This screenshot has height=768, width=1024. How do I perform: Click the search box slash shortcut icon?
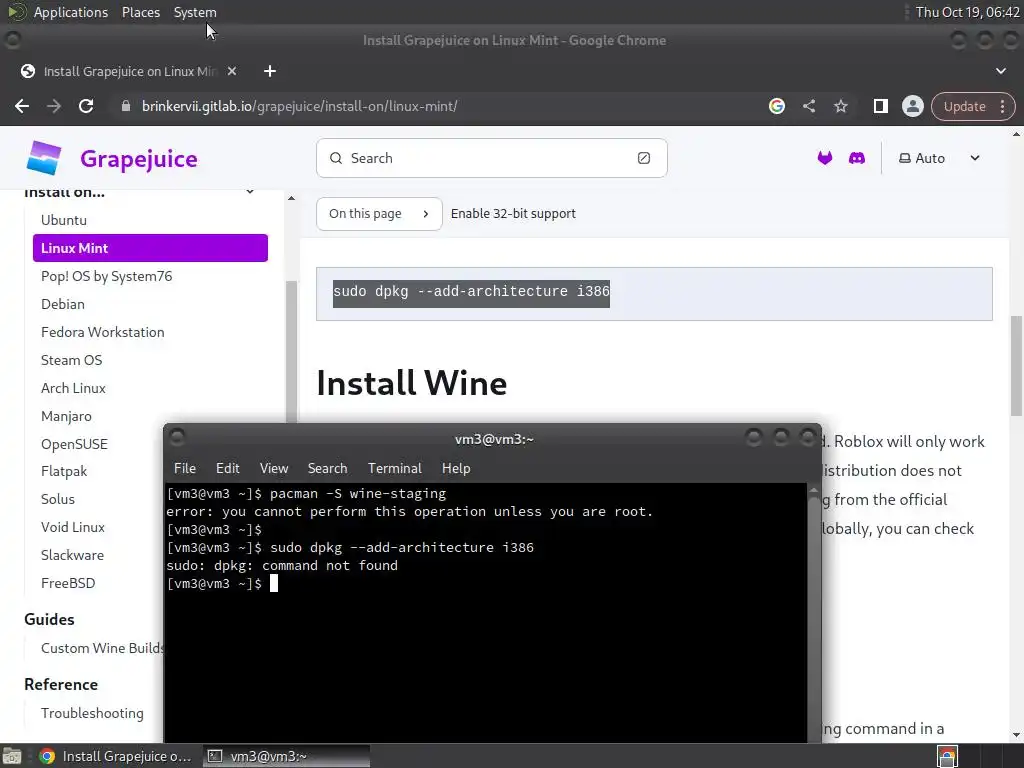point(644,158)
